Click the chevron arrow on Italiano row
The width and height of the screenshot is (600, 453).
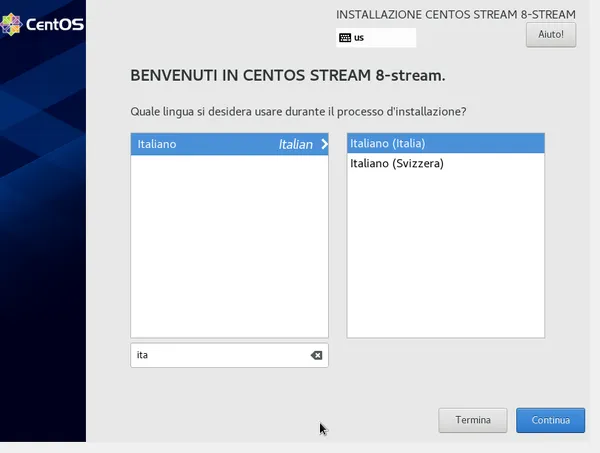[x=324, y=144]
